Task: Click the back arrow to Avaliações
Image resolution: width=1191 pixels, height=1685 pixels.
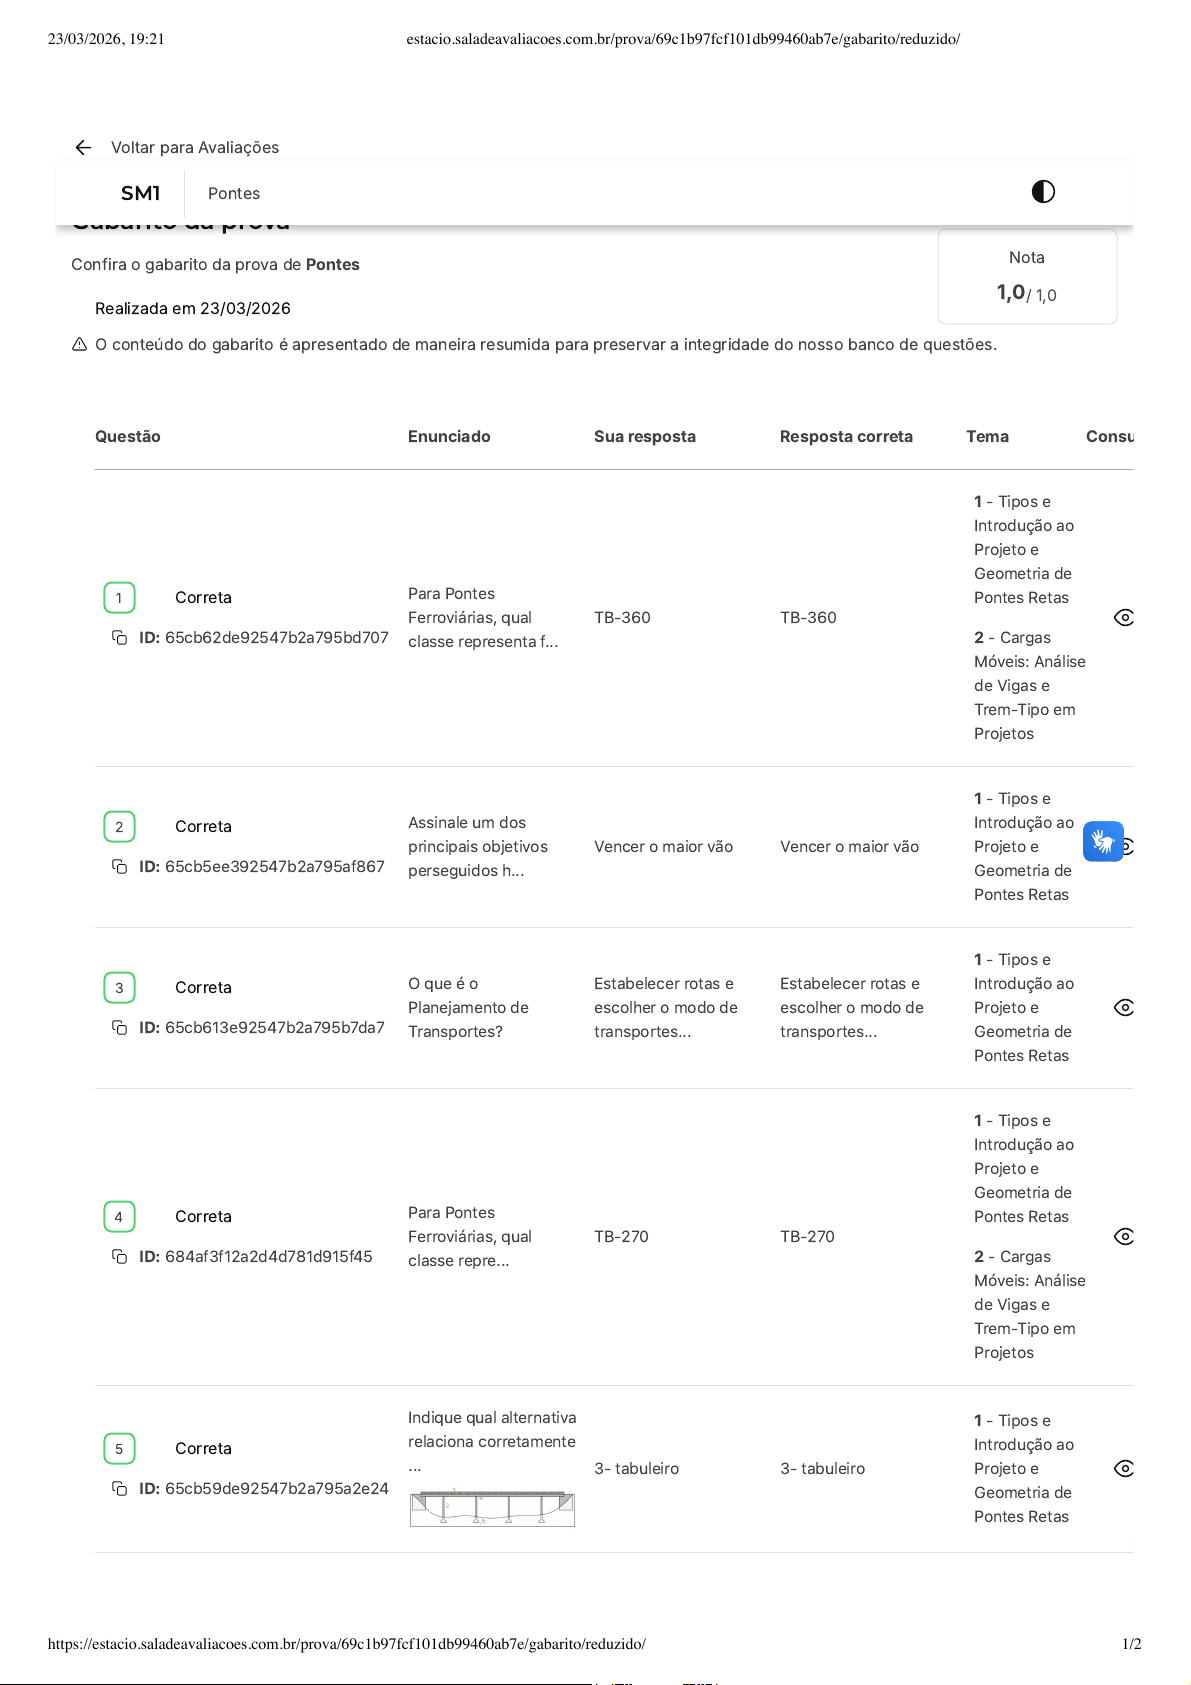Action: coord(83,148)
